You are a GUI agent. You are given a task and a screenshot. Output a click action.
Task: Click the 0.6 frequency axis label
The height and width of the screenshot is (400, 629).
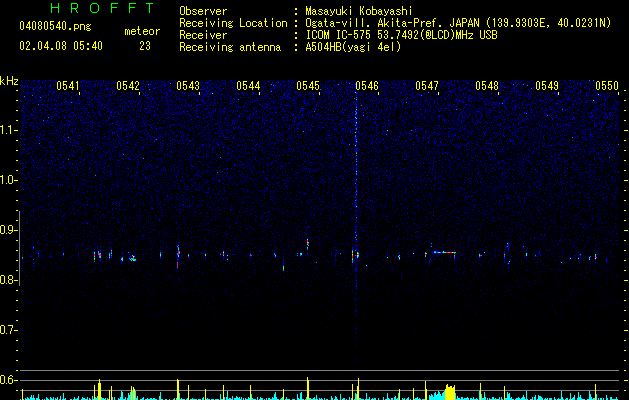pyautogui.click(x=9, y=380)
